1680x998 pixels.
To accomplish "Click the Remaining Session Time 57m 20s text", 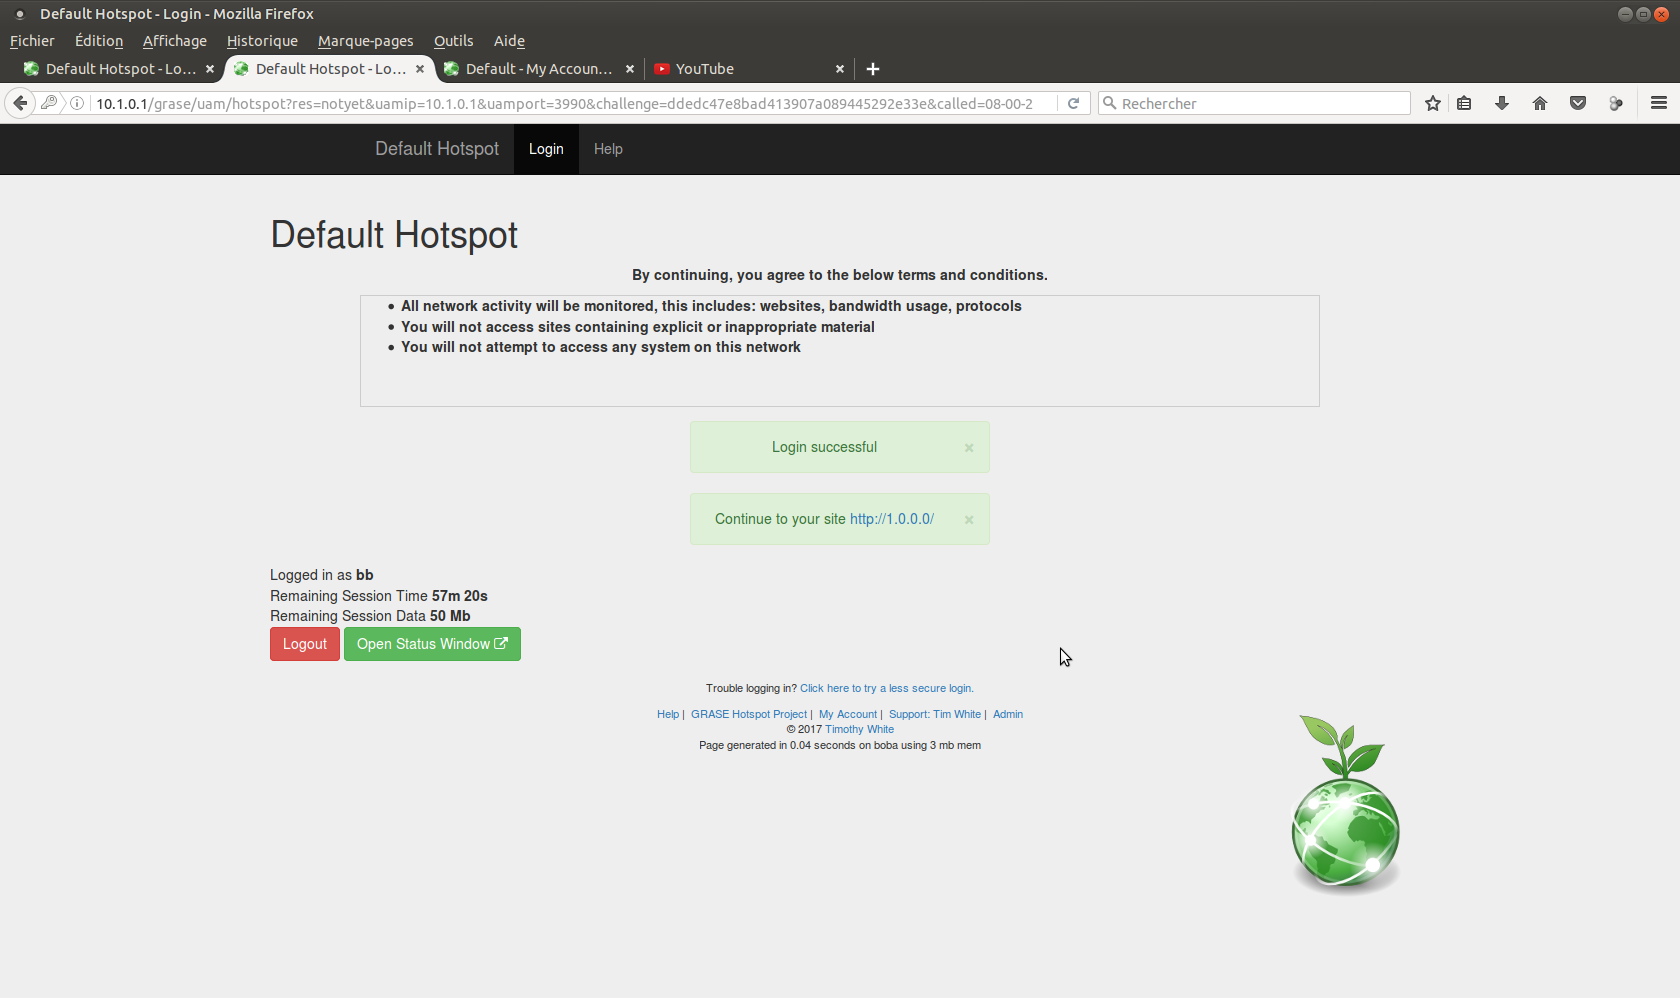I will (x=379, y=596).
